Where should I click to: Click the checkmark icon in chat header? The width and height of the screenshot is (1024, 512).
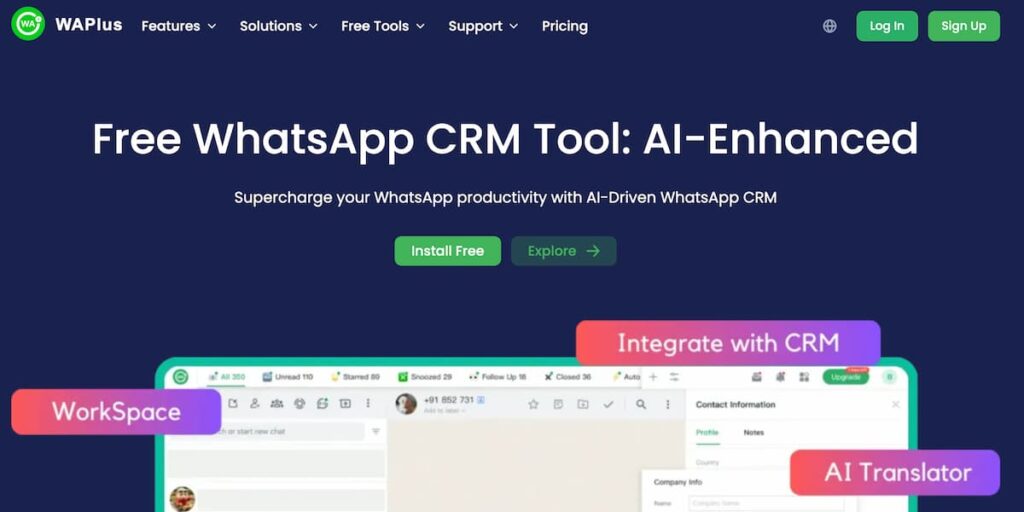pyautogui.click(x=609, y=404)
